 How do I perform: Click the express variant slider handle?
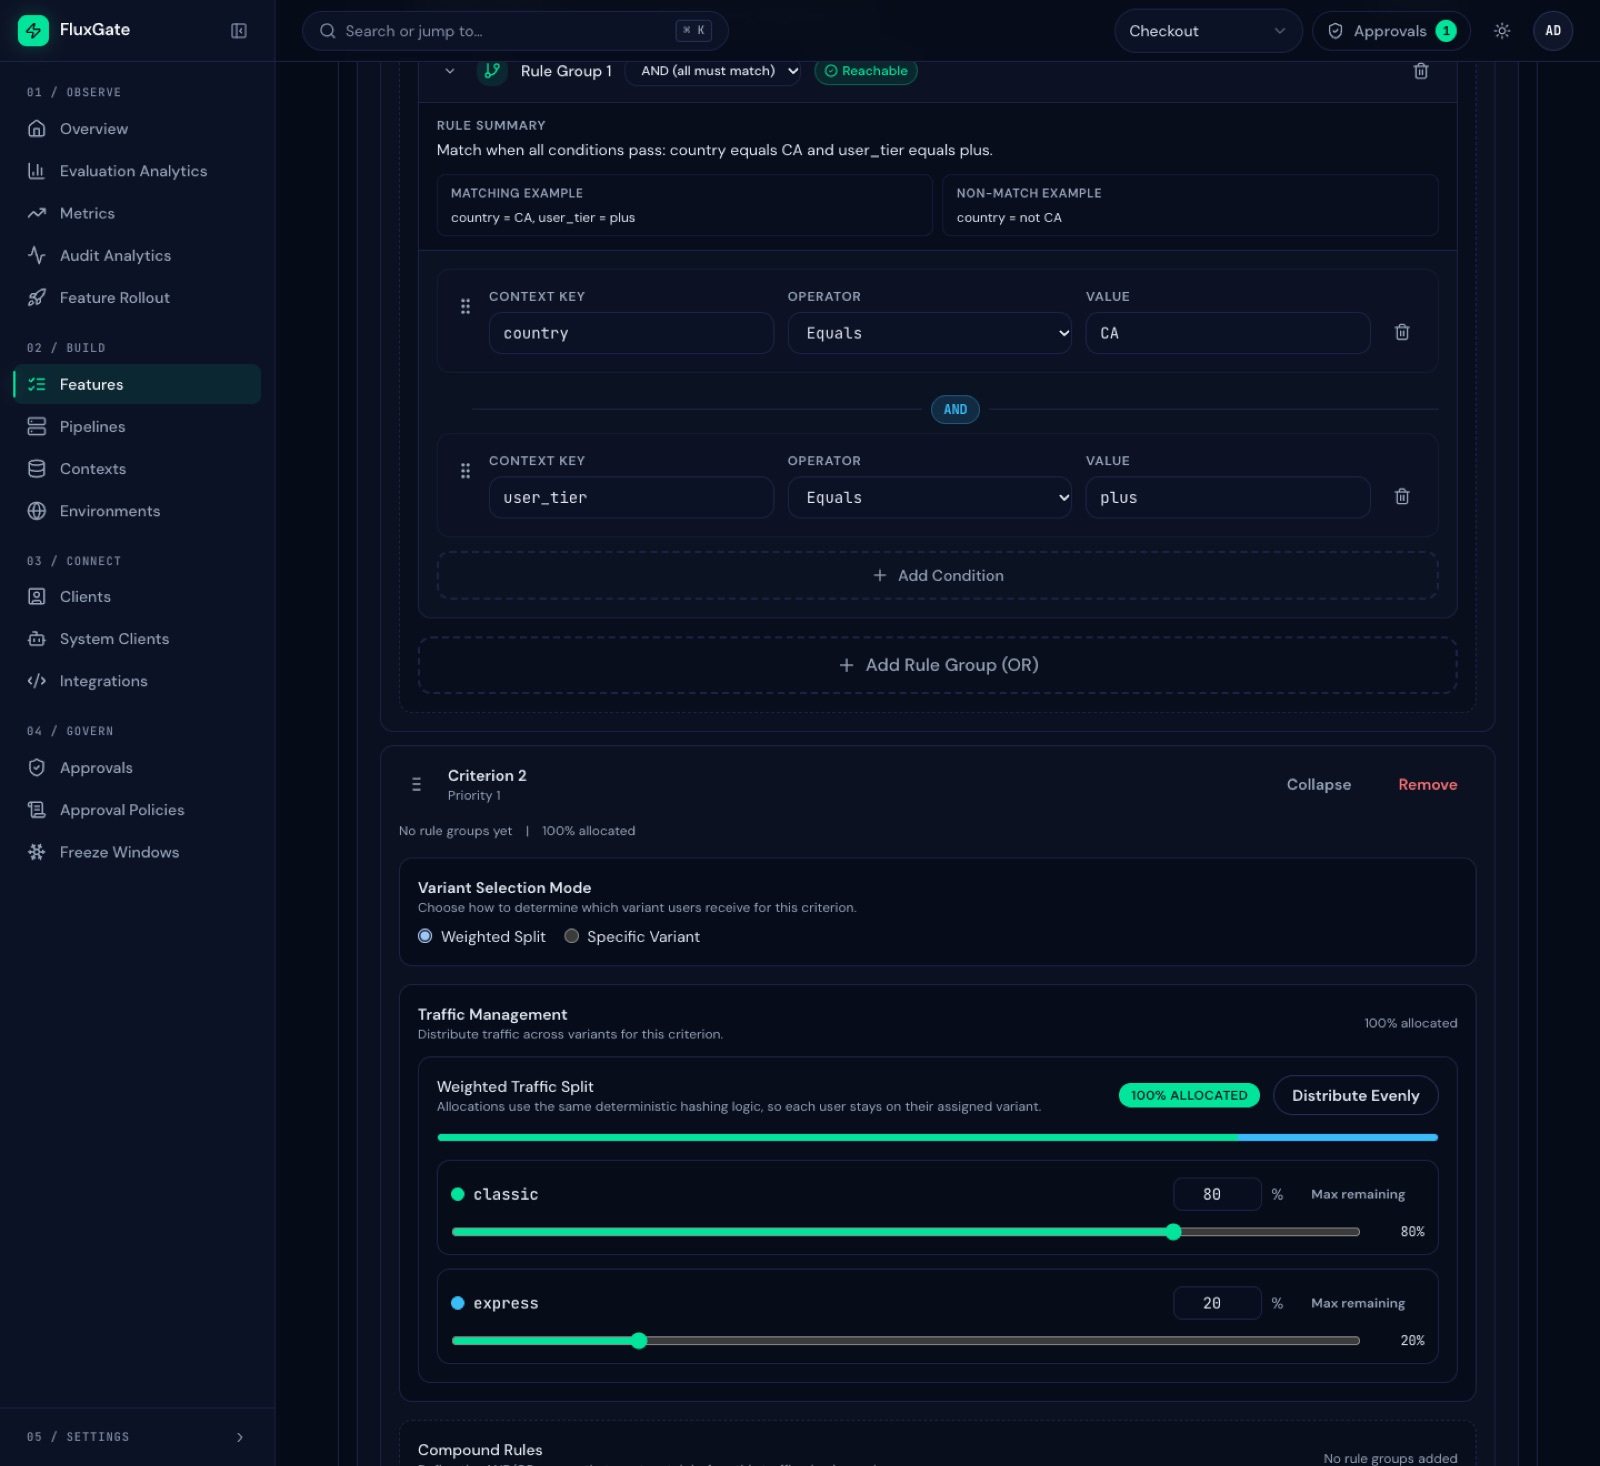(x=639, y=1341)
